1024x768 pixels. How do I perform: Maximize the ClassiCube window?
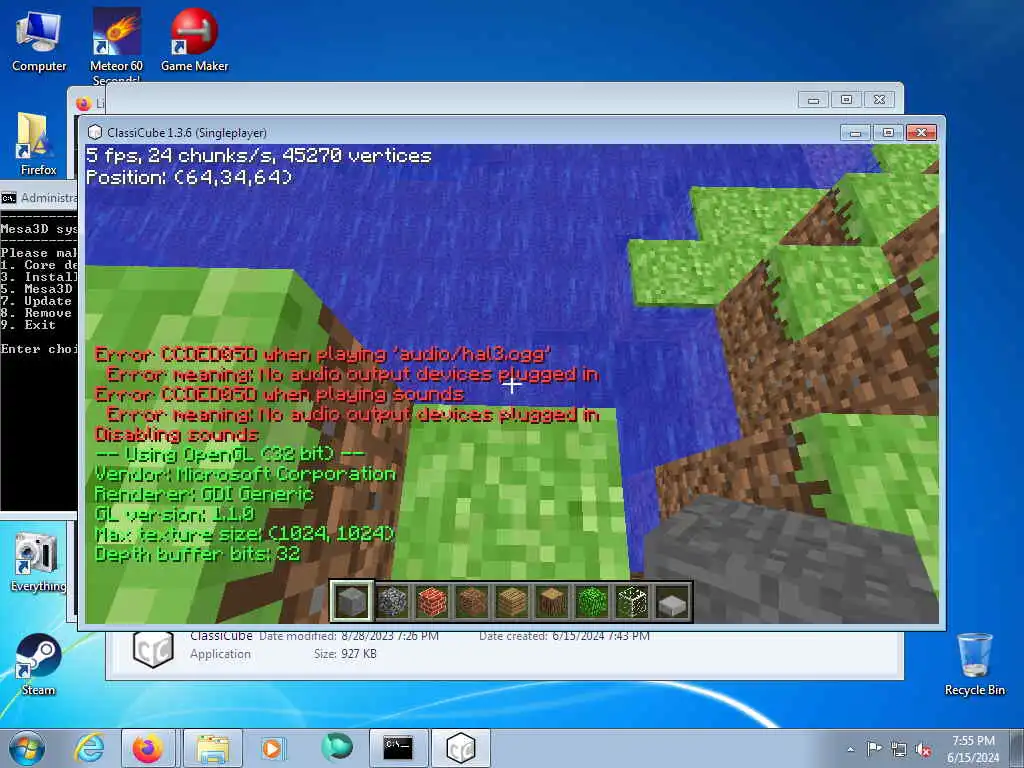(888, 133)
